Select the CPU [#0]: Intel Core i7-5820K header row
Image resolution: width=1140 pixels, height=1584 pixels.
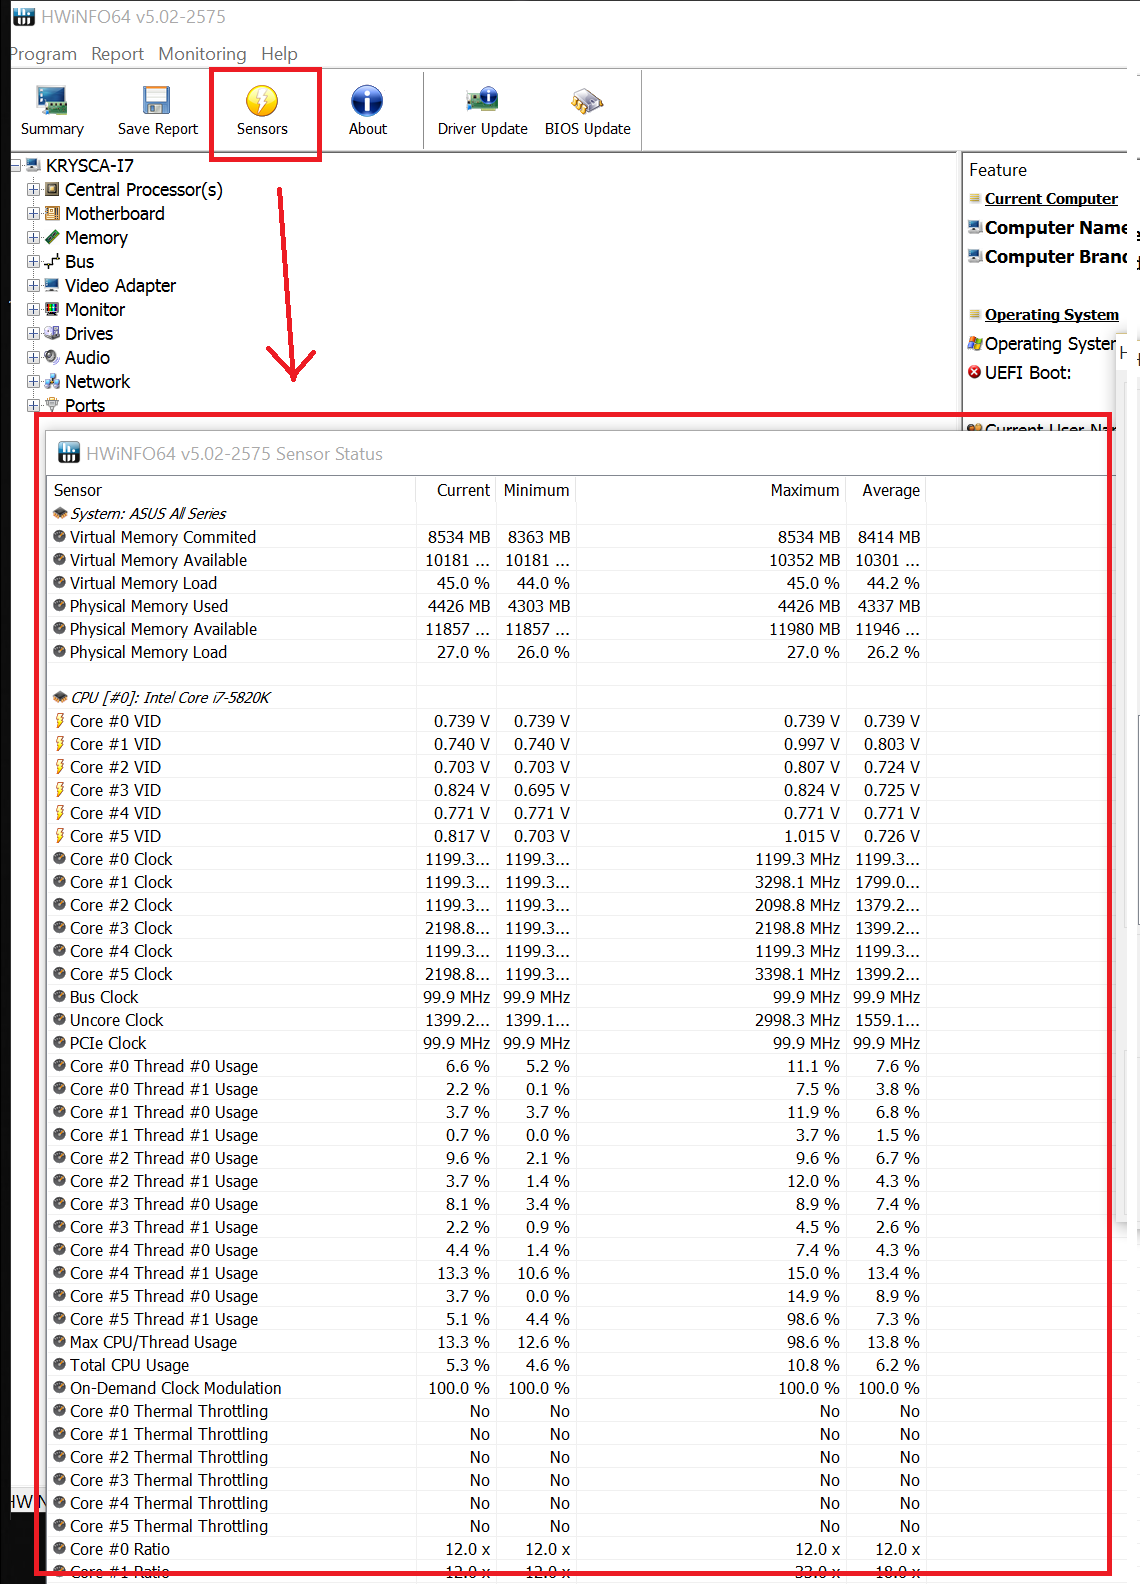tap(487, 698)
